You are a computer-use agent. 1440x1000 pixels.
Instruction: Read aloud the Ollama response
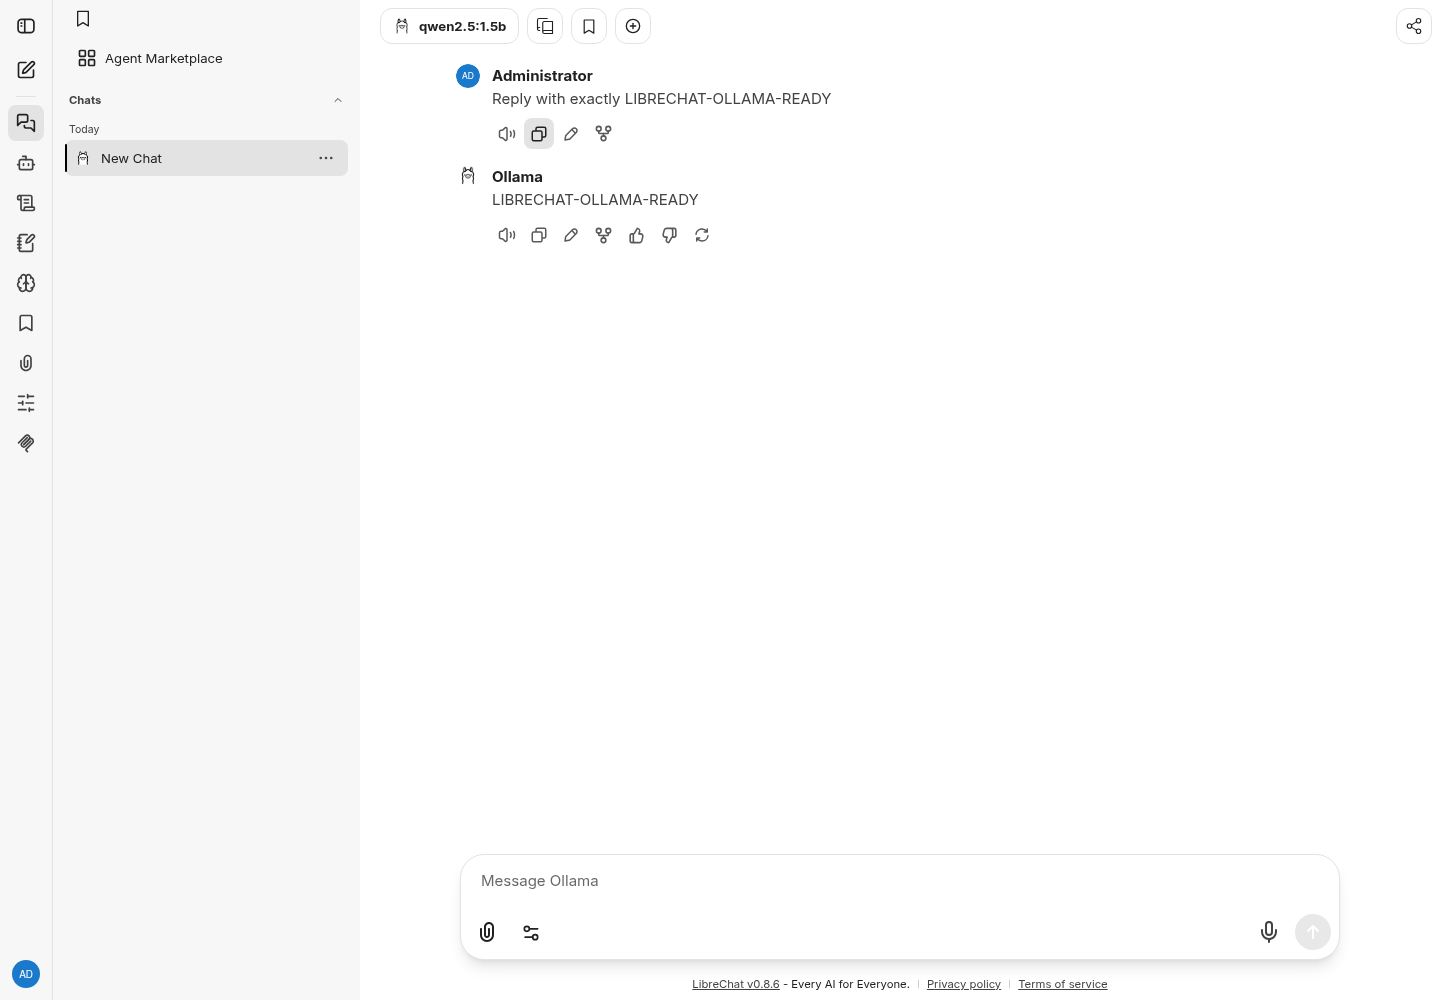pos(507,235)
